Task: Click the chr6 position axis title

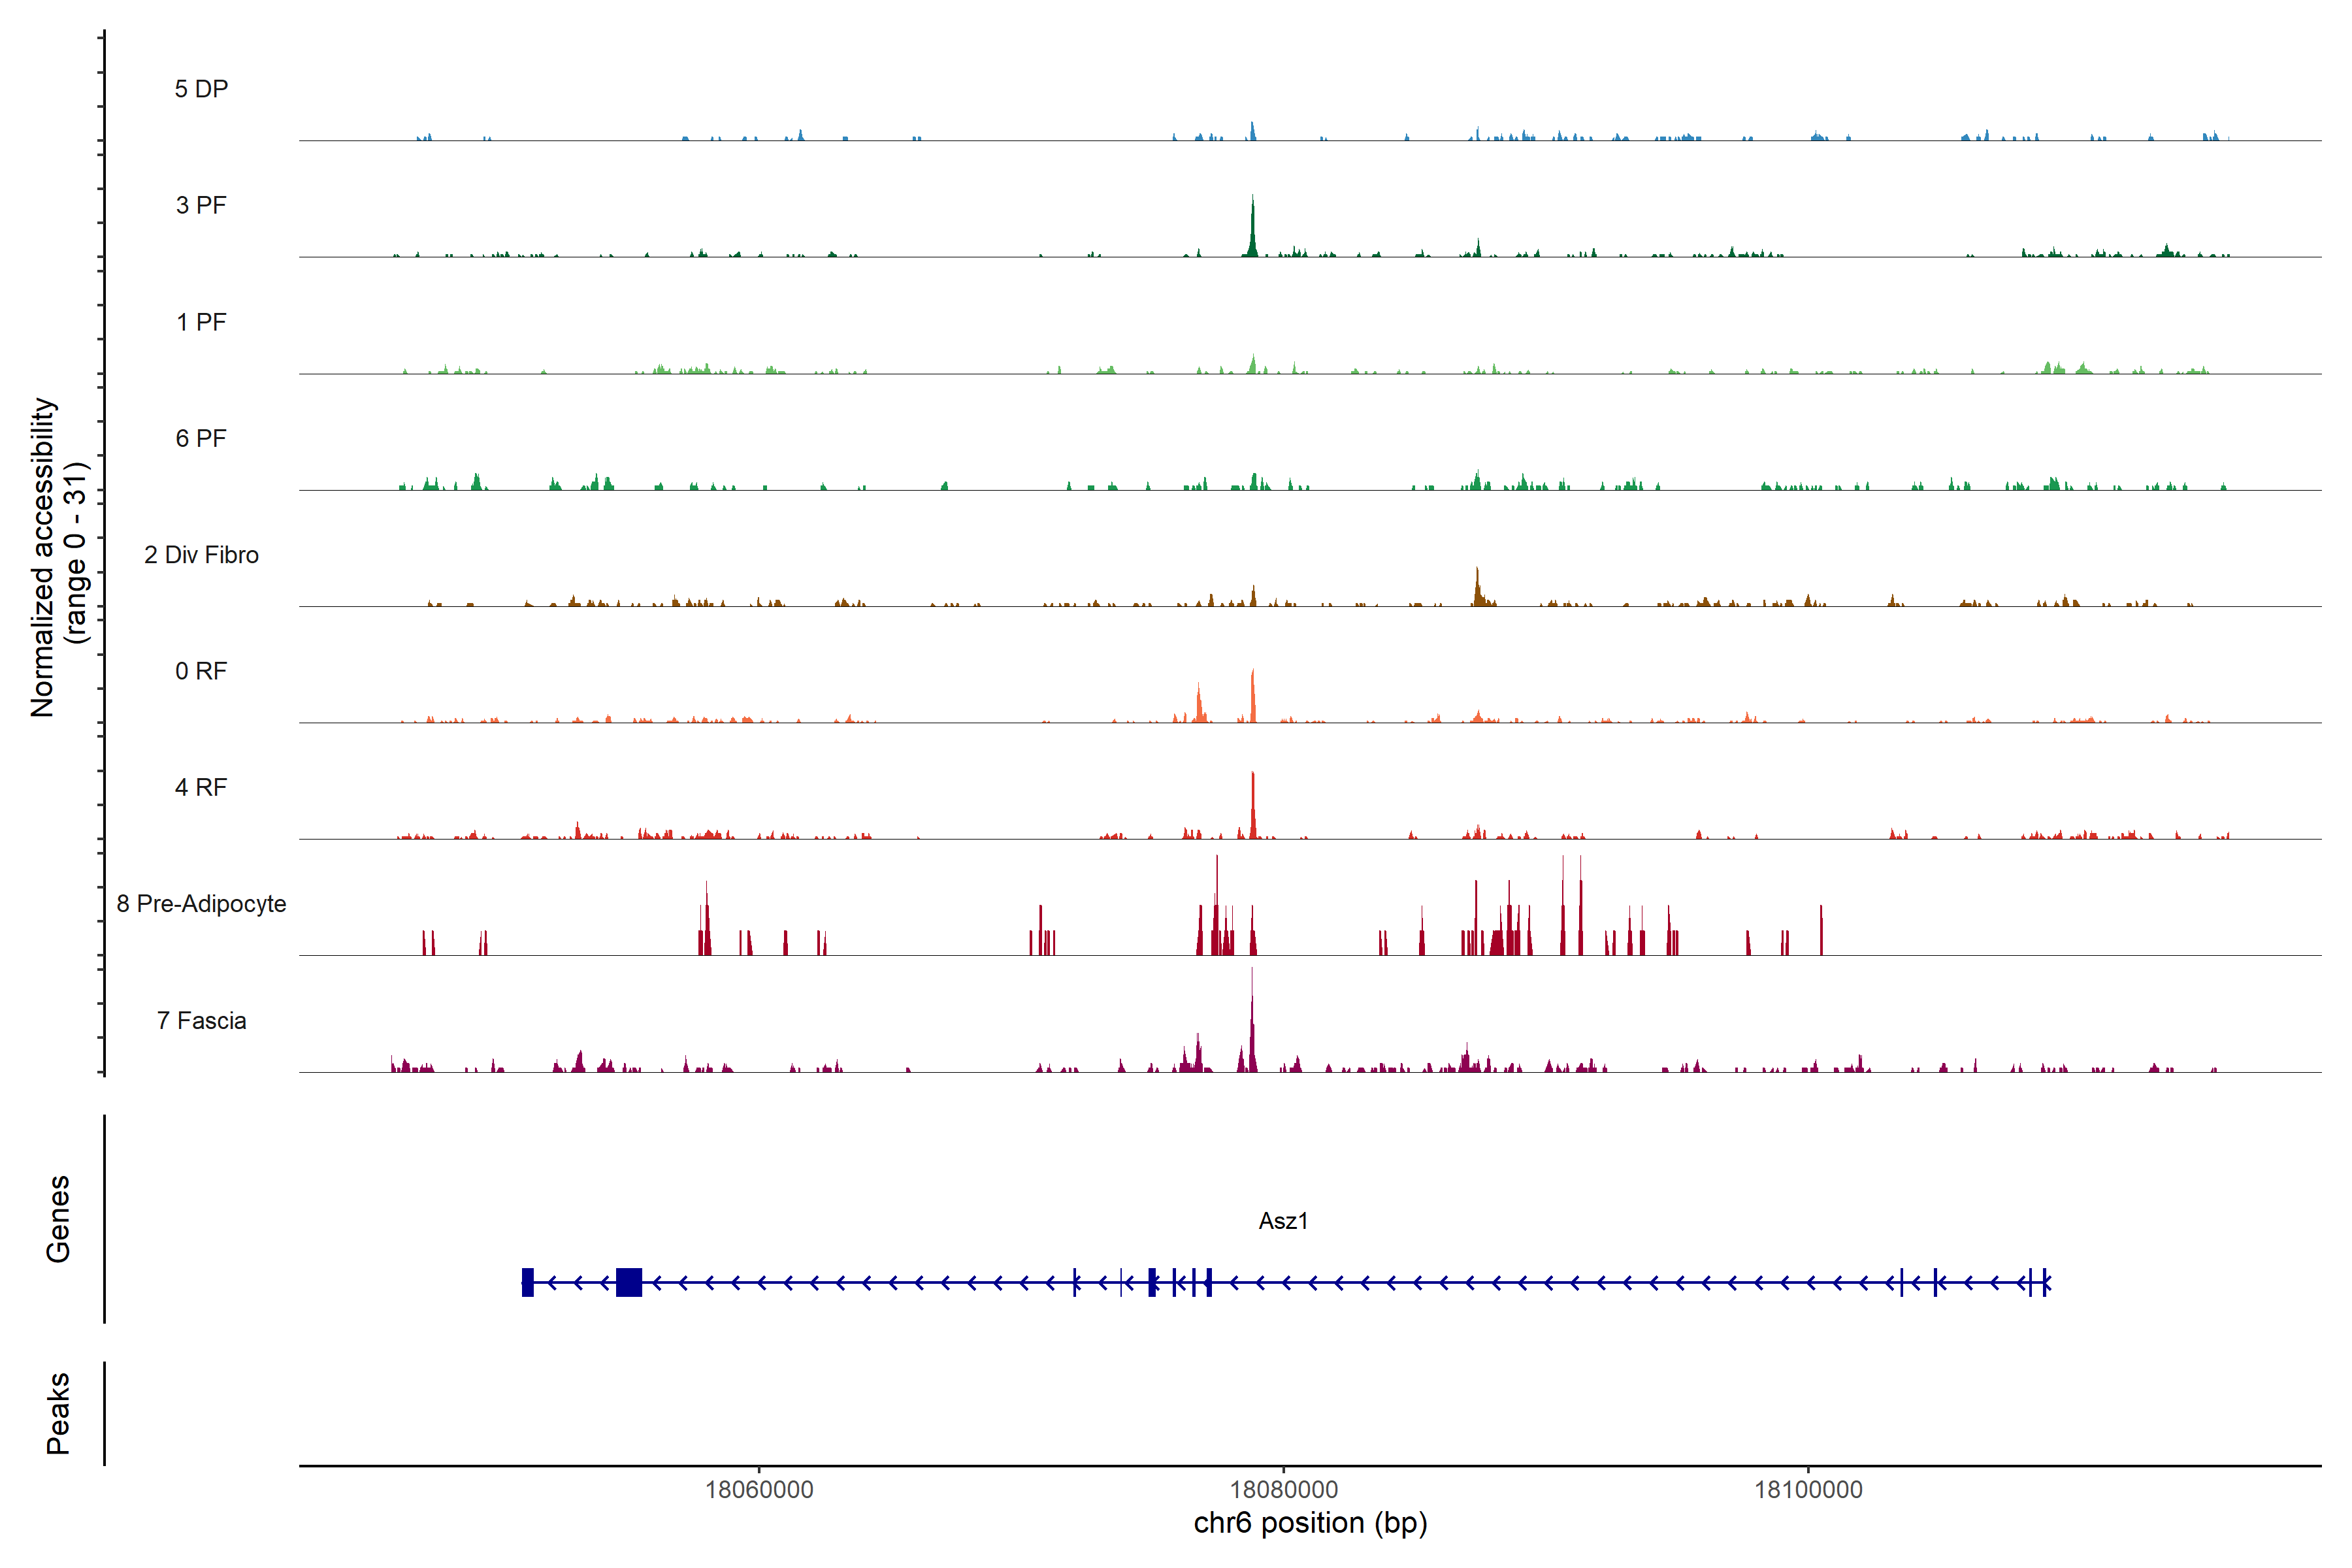Action: [x=1310, y=1523]
